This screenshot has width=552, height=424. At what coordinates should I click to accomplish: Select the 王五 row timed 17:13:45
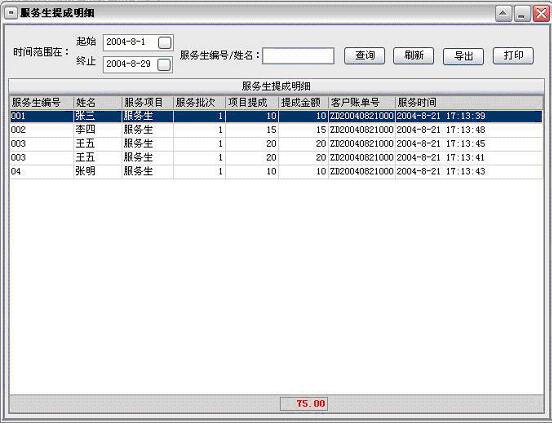[x=276, y=144]
